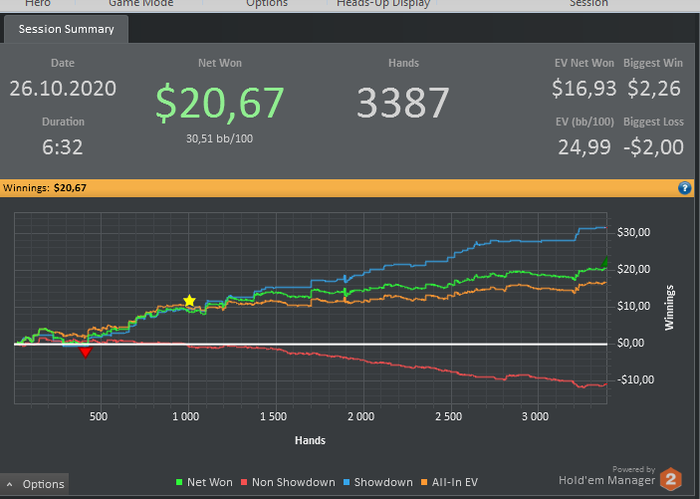Click the Winnings: $20,67 orange bar label
This screenshot has height=499, width=700.
coord(45,188)
